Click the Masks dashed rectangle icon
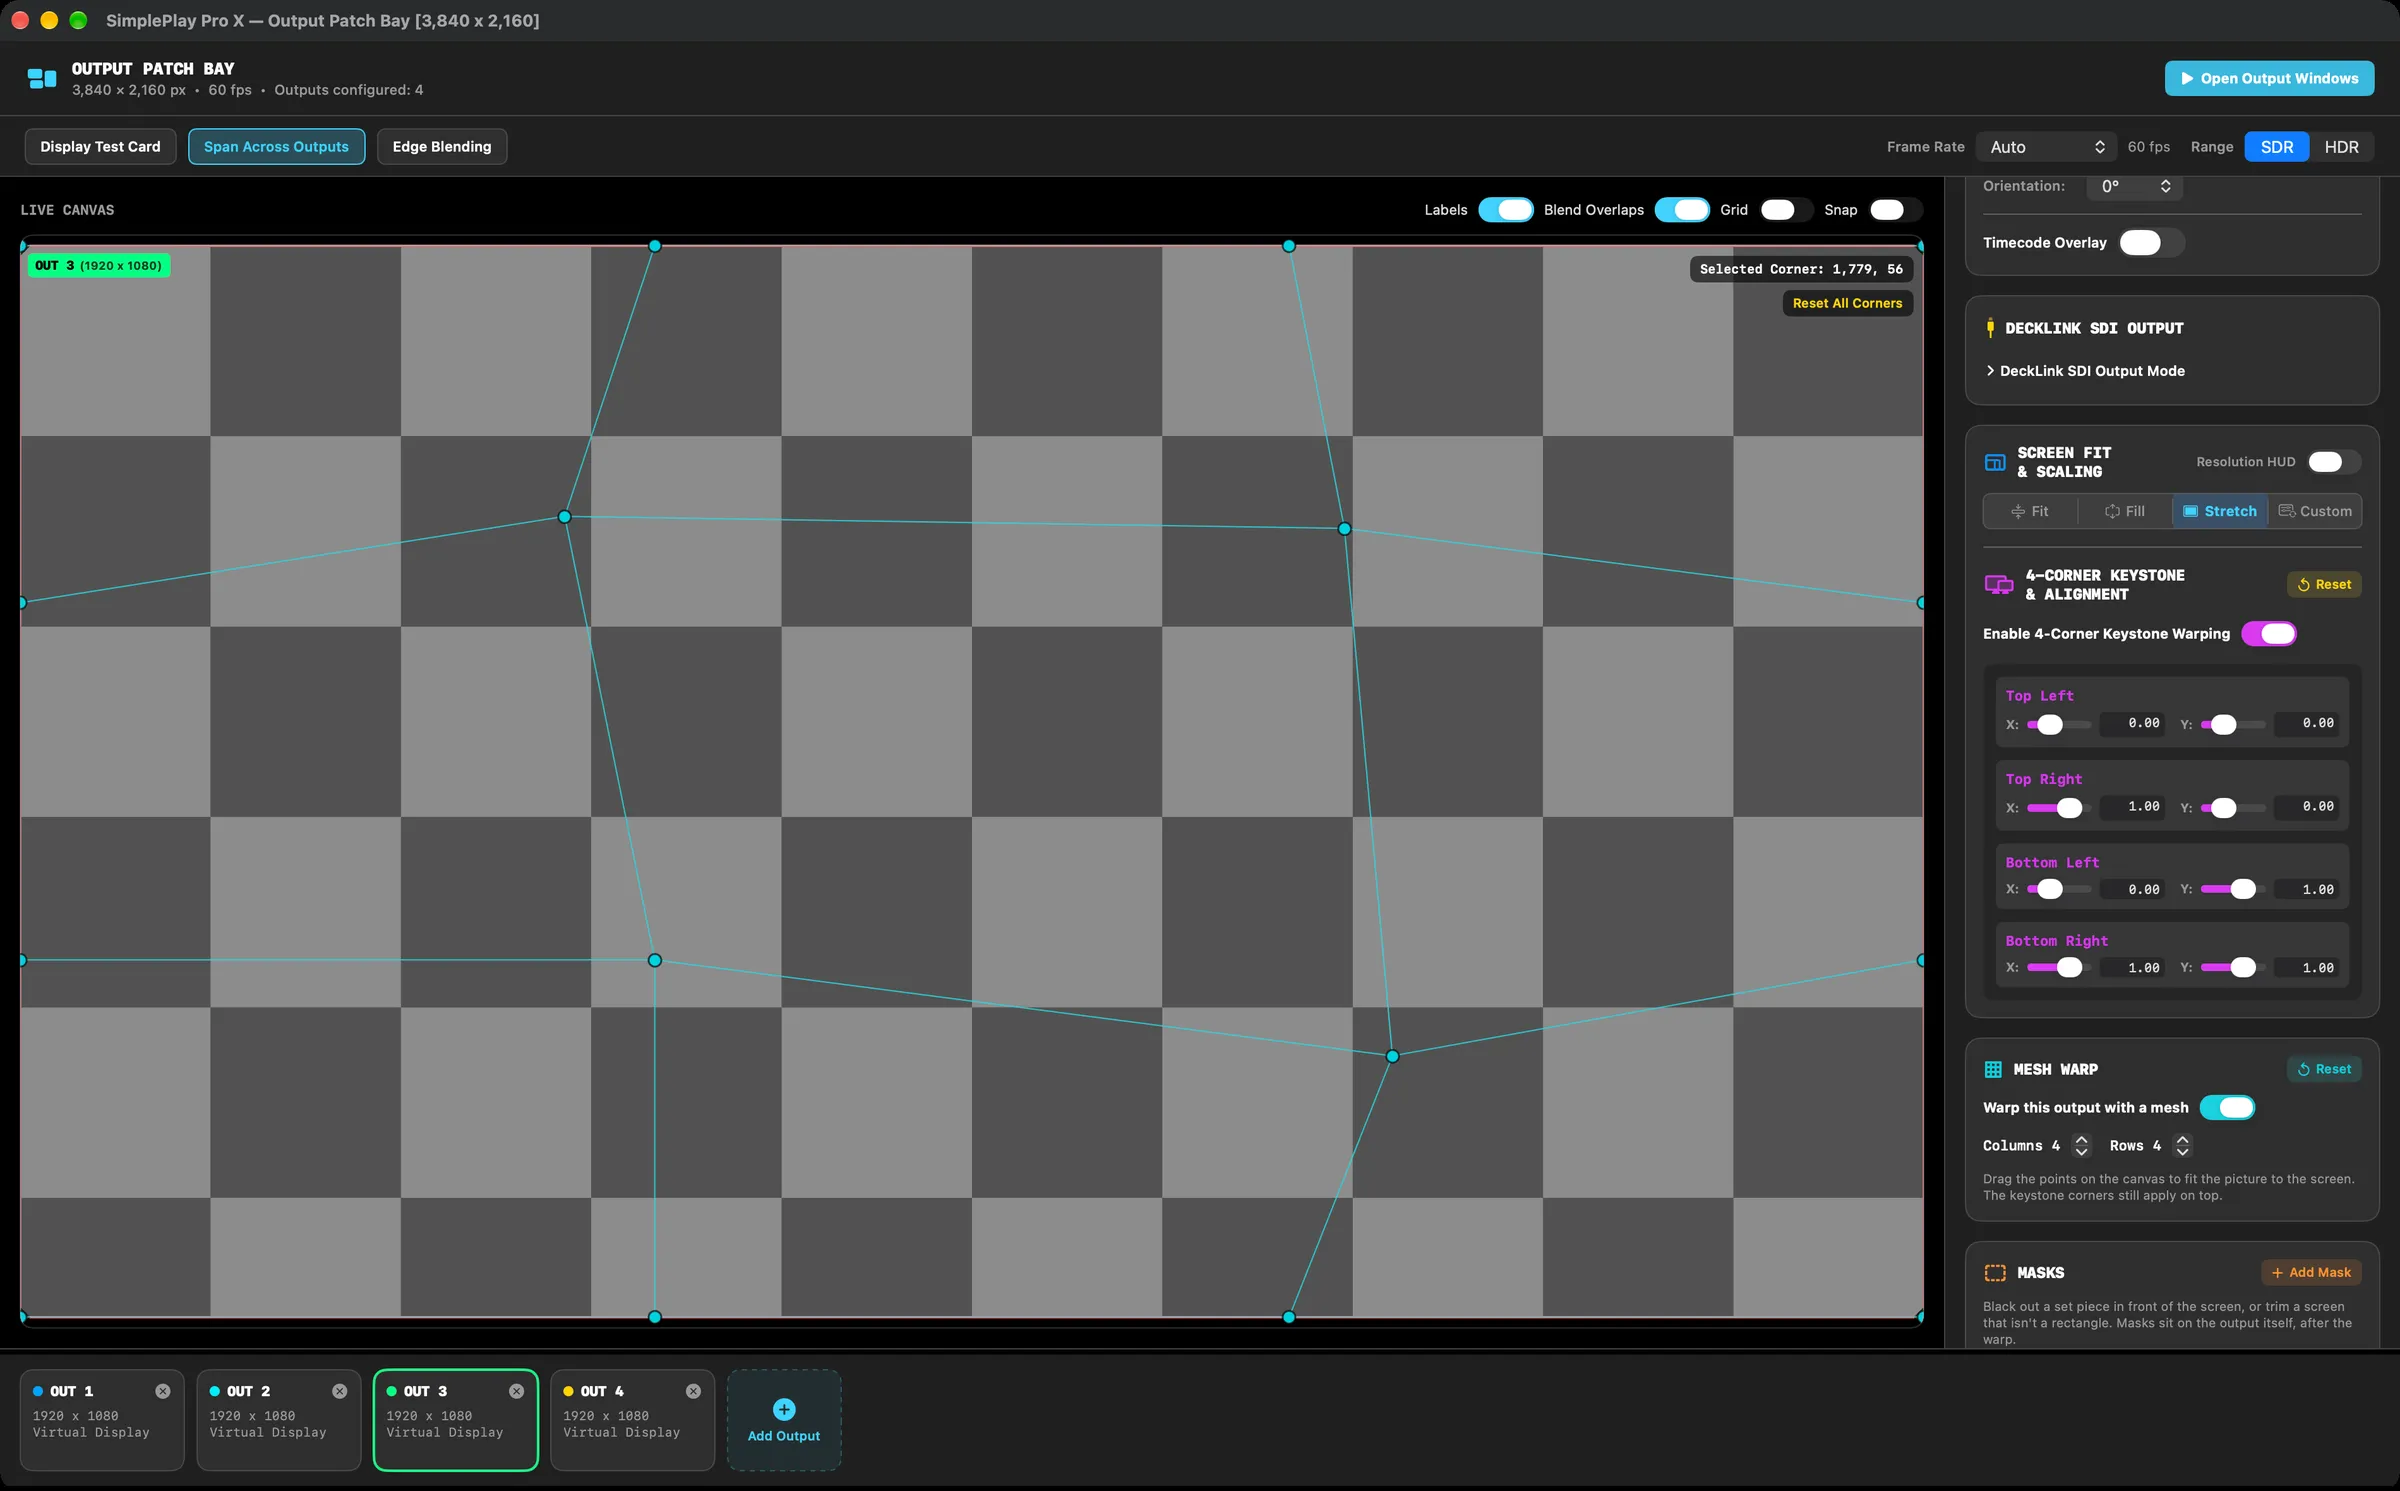 pyautogui.click(x=1995, y=1273)
